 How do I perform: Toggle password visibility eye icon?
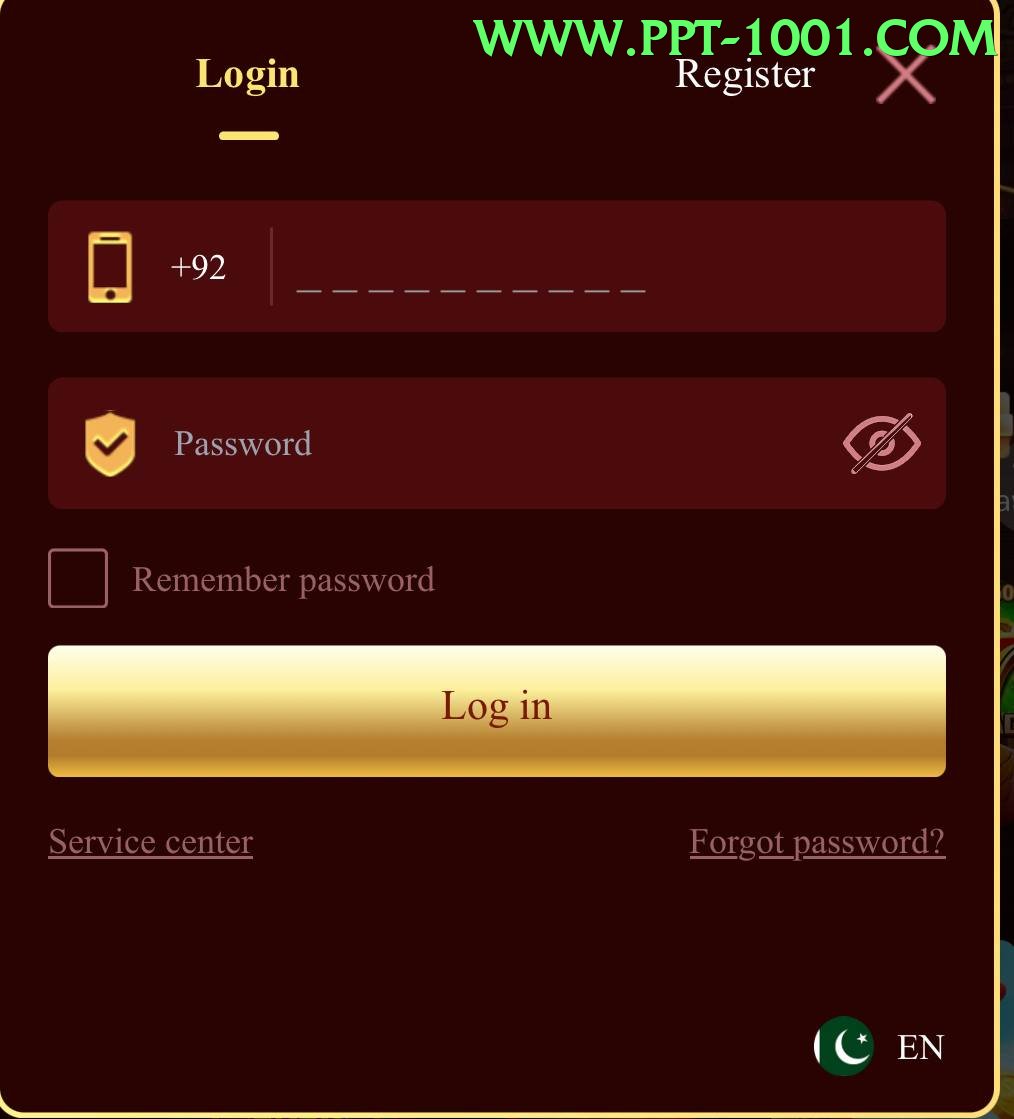pos(882,443)
